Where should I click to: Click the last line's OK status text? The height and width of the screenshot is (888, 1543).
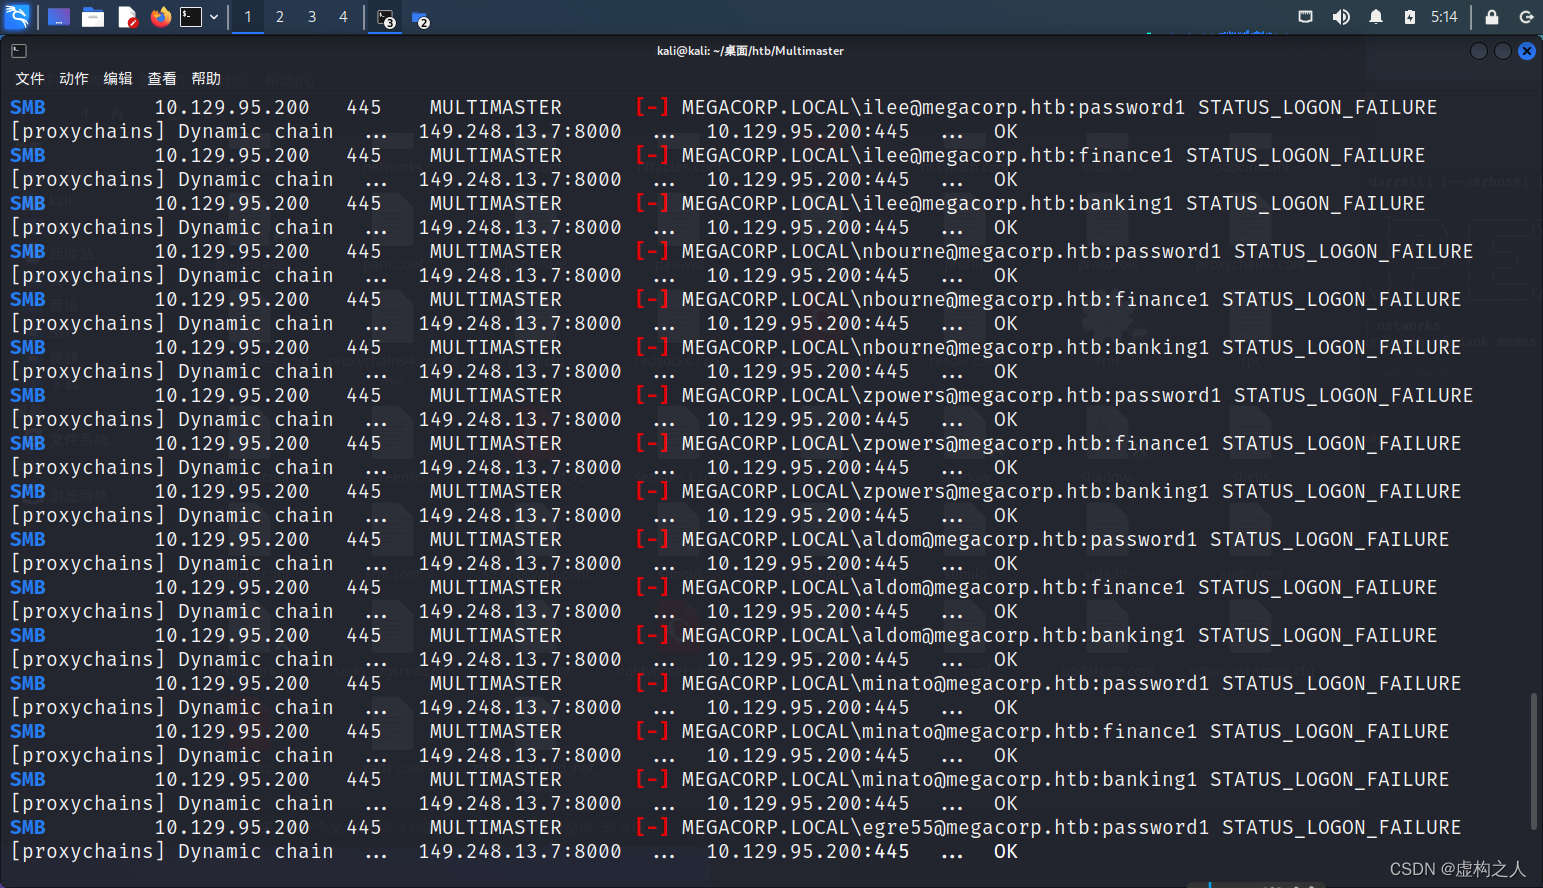click(x=1006, y=851)
